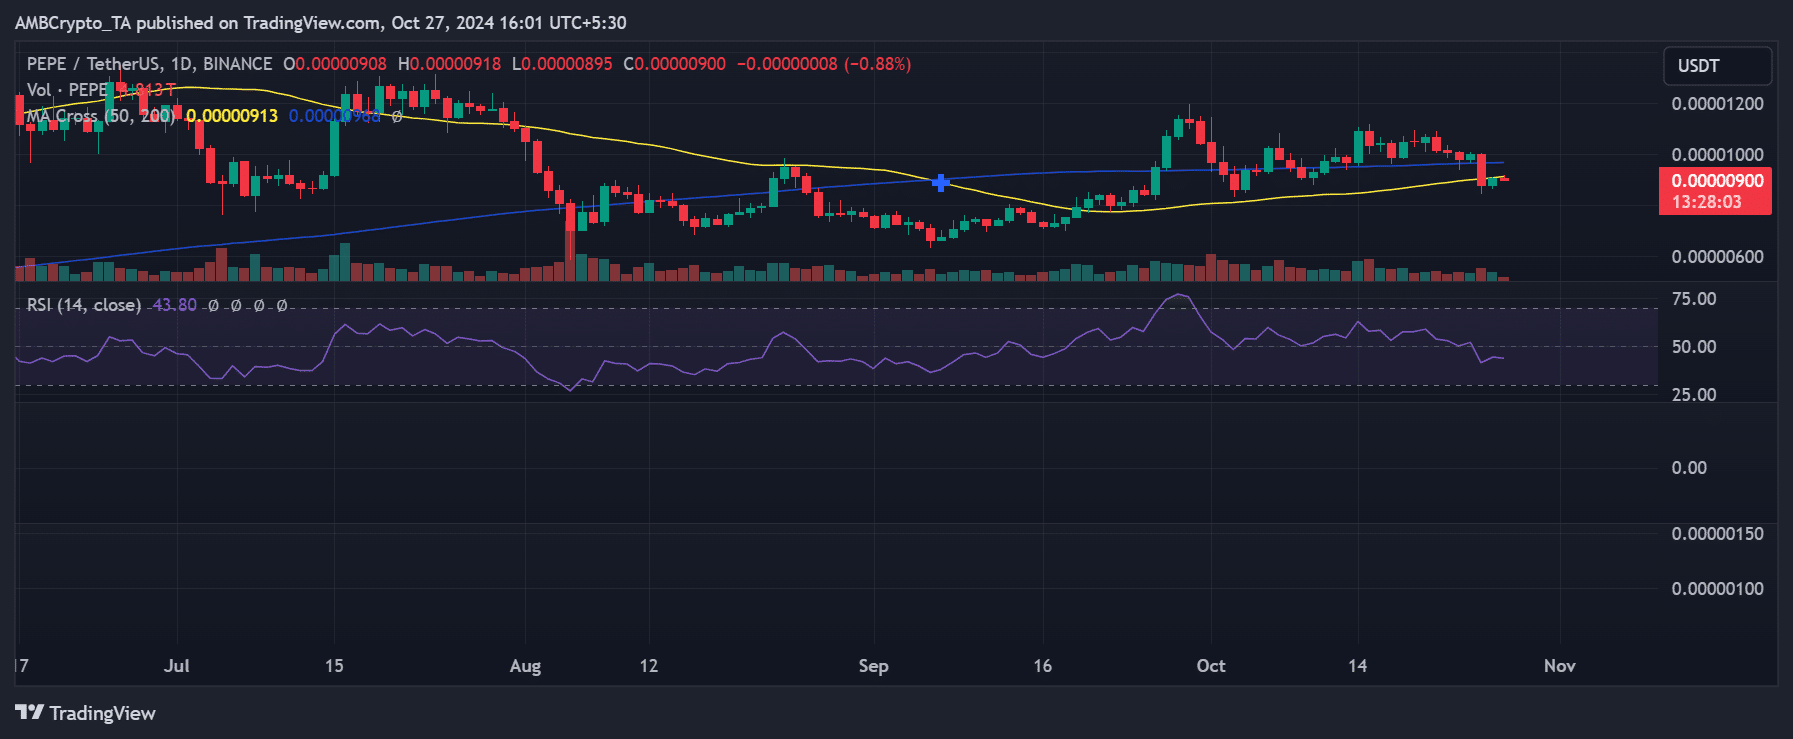Viewport: 1793px width, 739px height.
Task: Click the 12 date label on time axis
Action: pyautogui.click(x=649, y=666)
